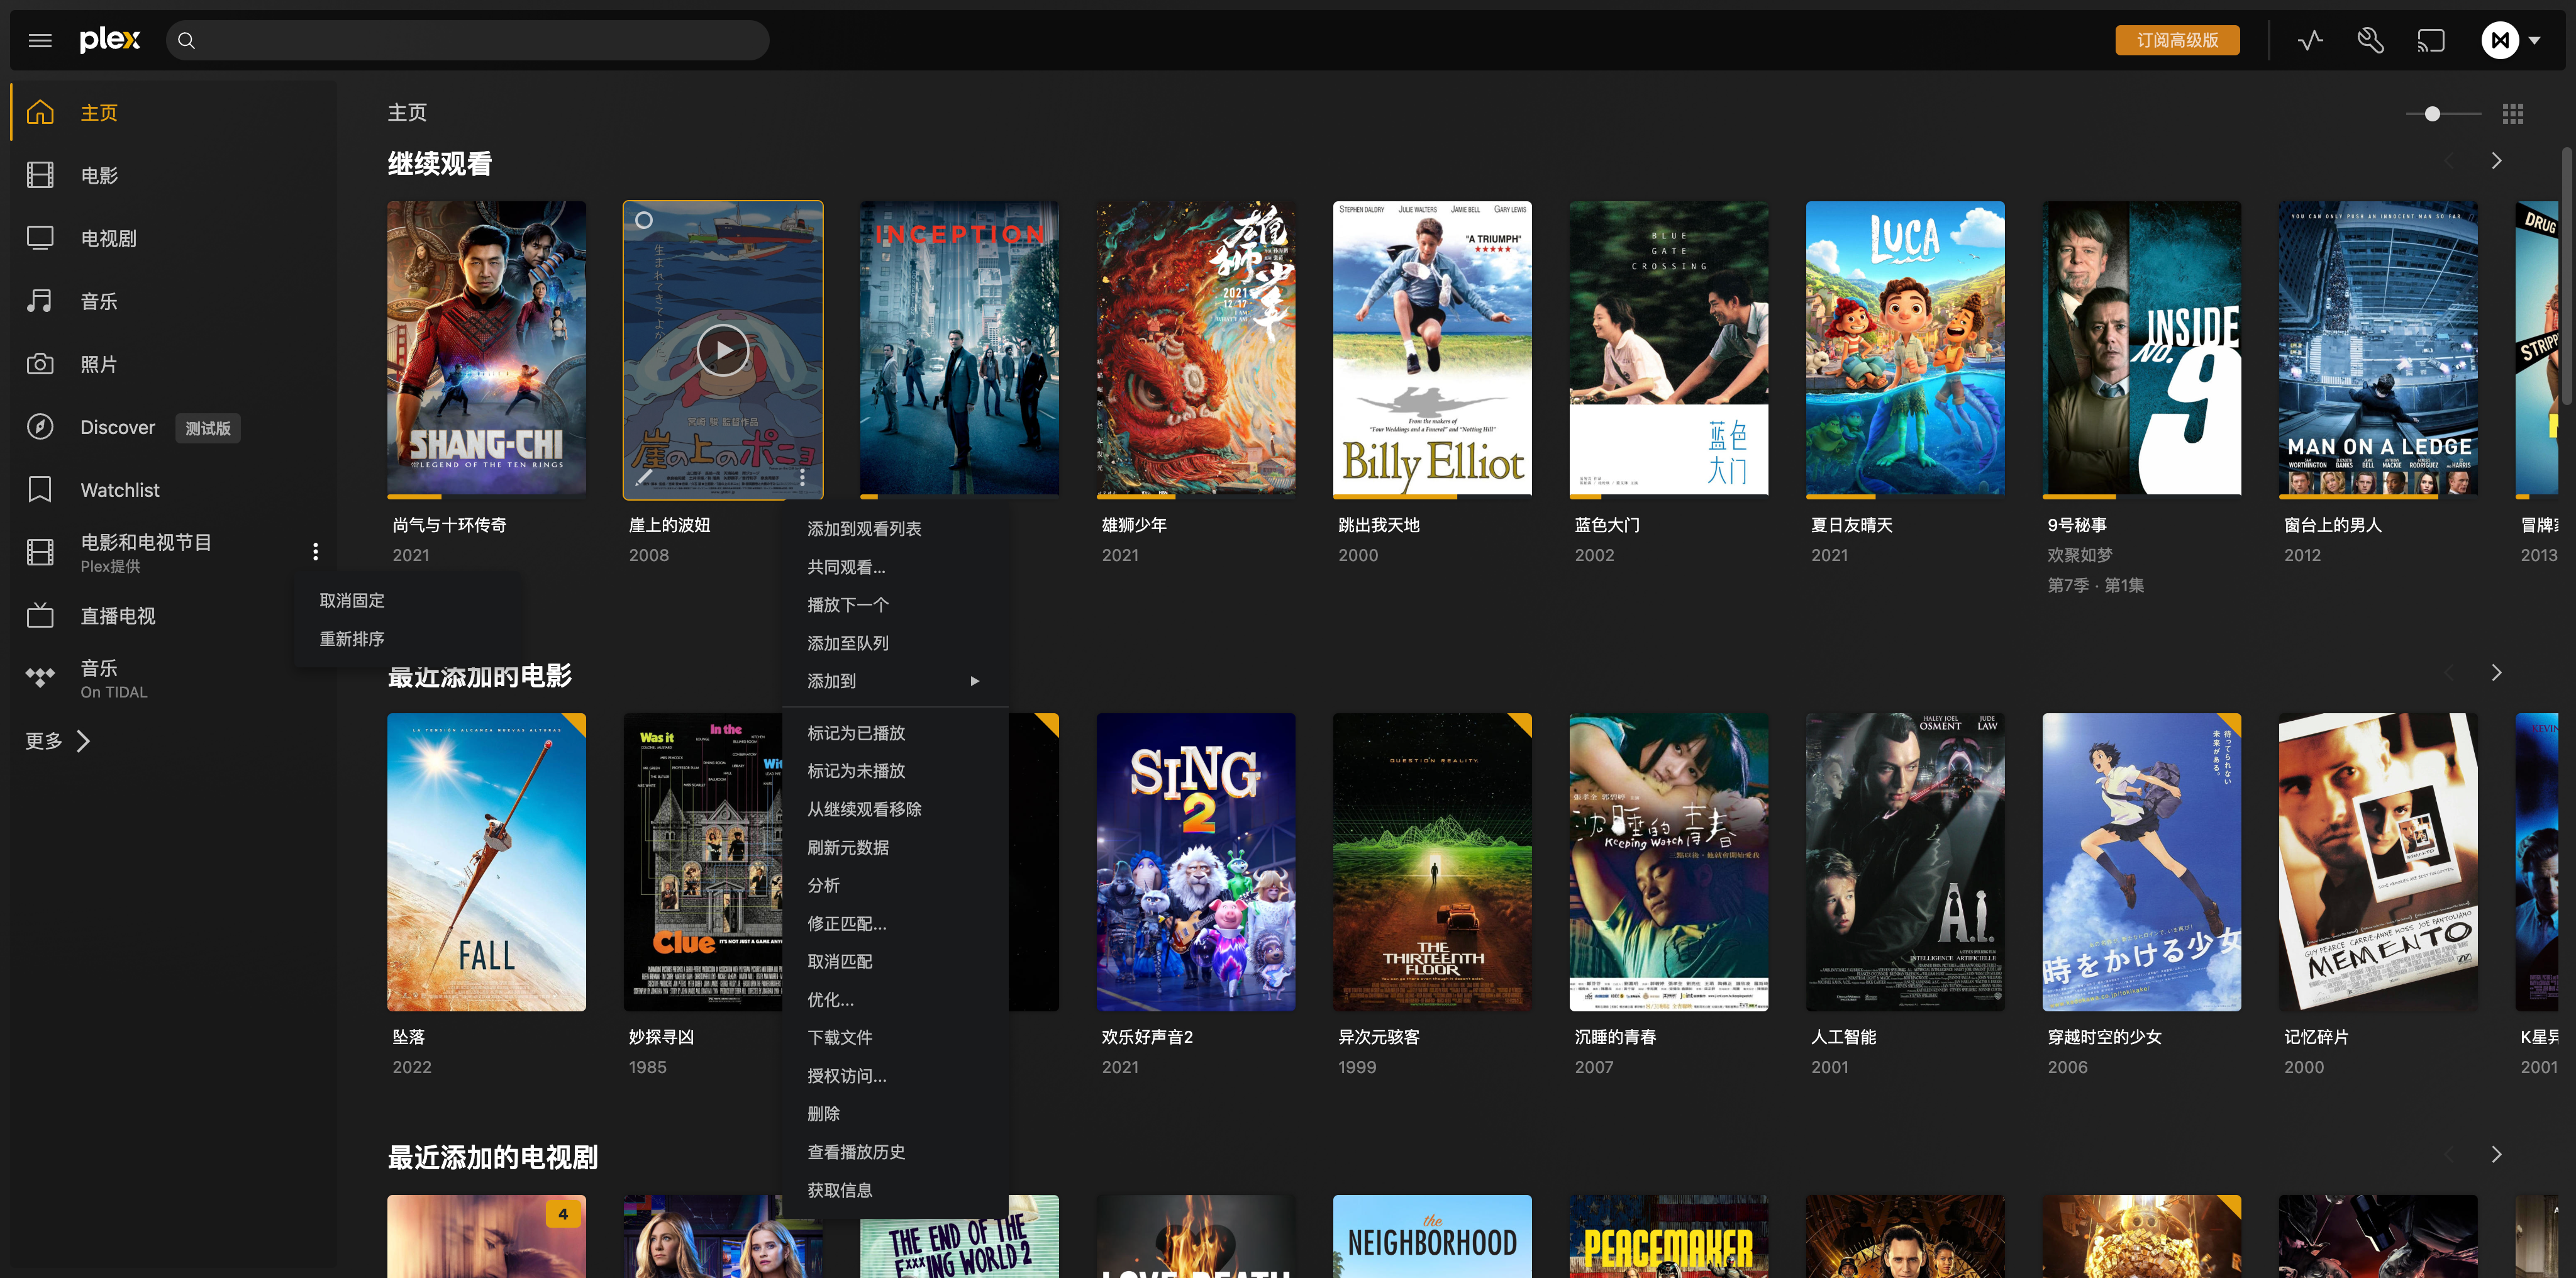
Task: Click the edit pencil on Ponyo poster
Action: pyautogui.click(x=645, y=478)
